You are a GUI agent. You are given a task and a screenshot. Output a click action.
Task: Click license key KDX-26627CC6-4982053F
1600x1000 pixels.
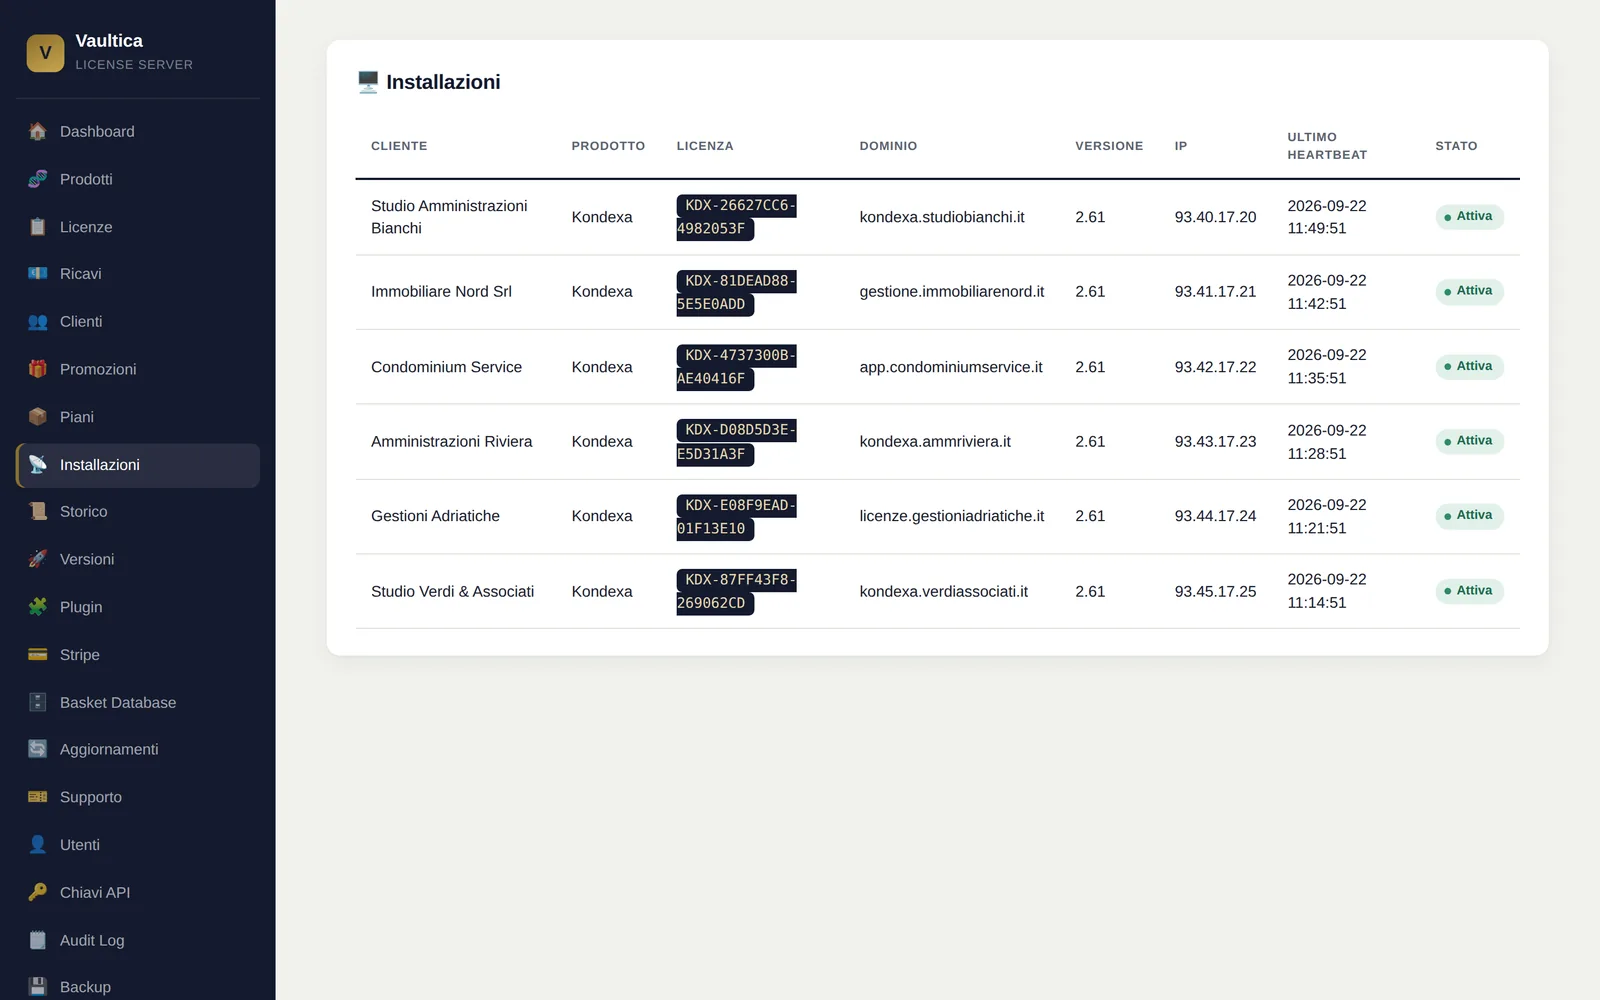pyautogui.click(x=736, y=217)
